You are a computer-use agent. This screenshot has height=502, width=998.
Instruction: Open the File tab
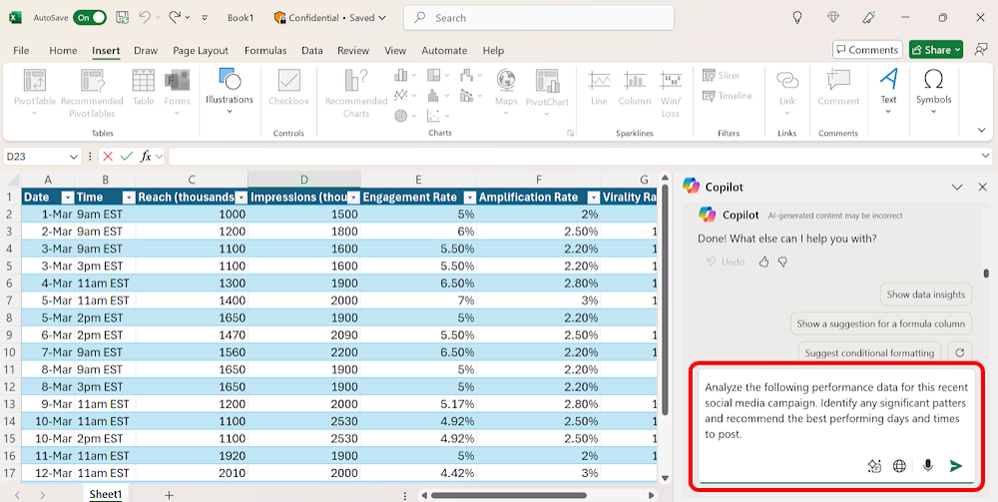click(x=21, y=50)
